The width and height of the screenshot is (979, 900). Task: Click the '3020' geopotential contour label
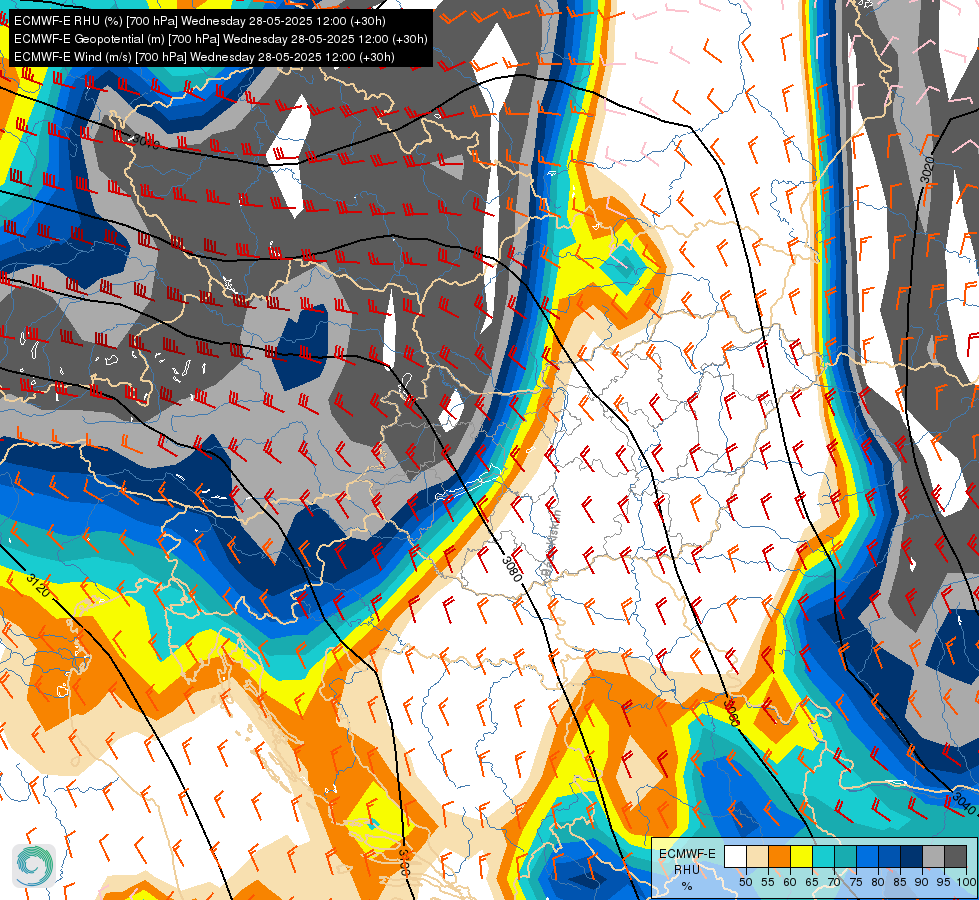coord(928,169)
